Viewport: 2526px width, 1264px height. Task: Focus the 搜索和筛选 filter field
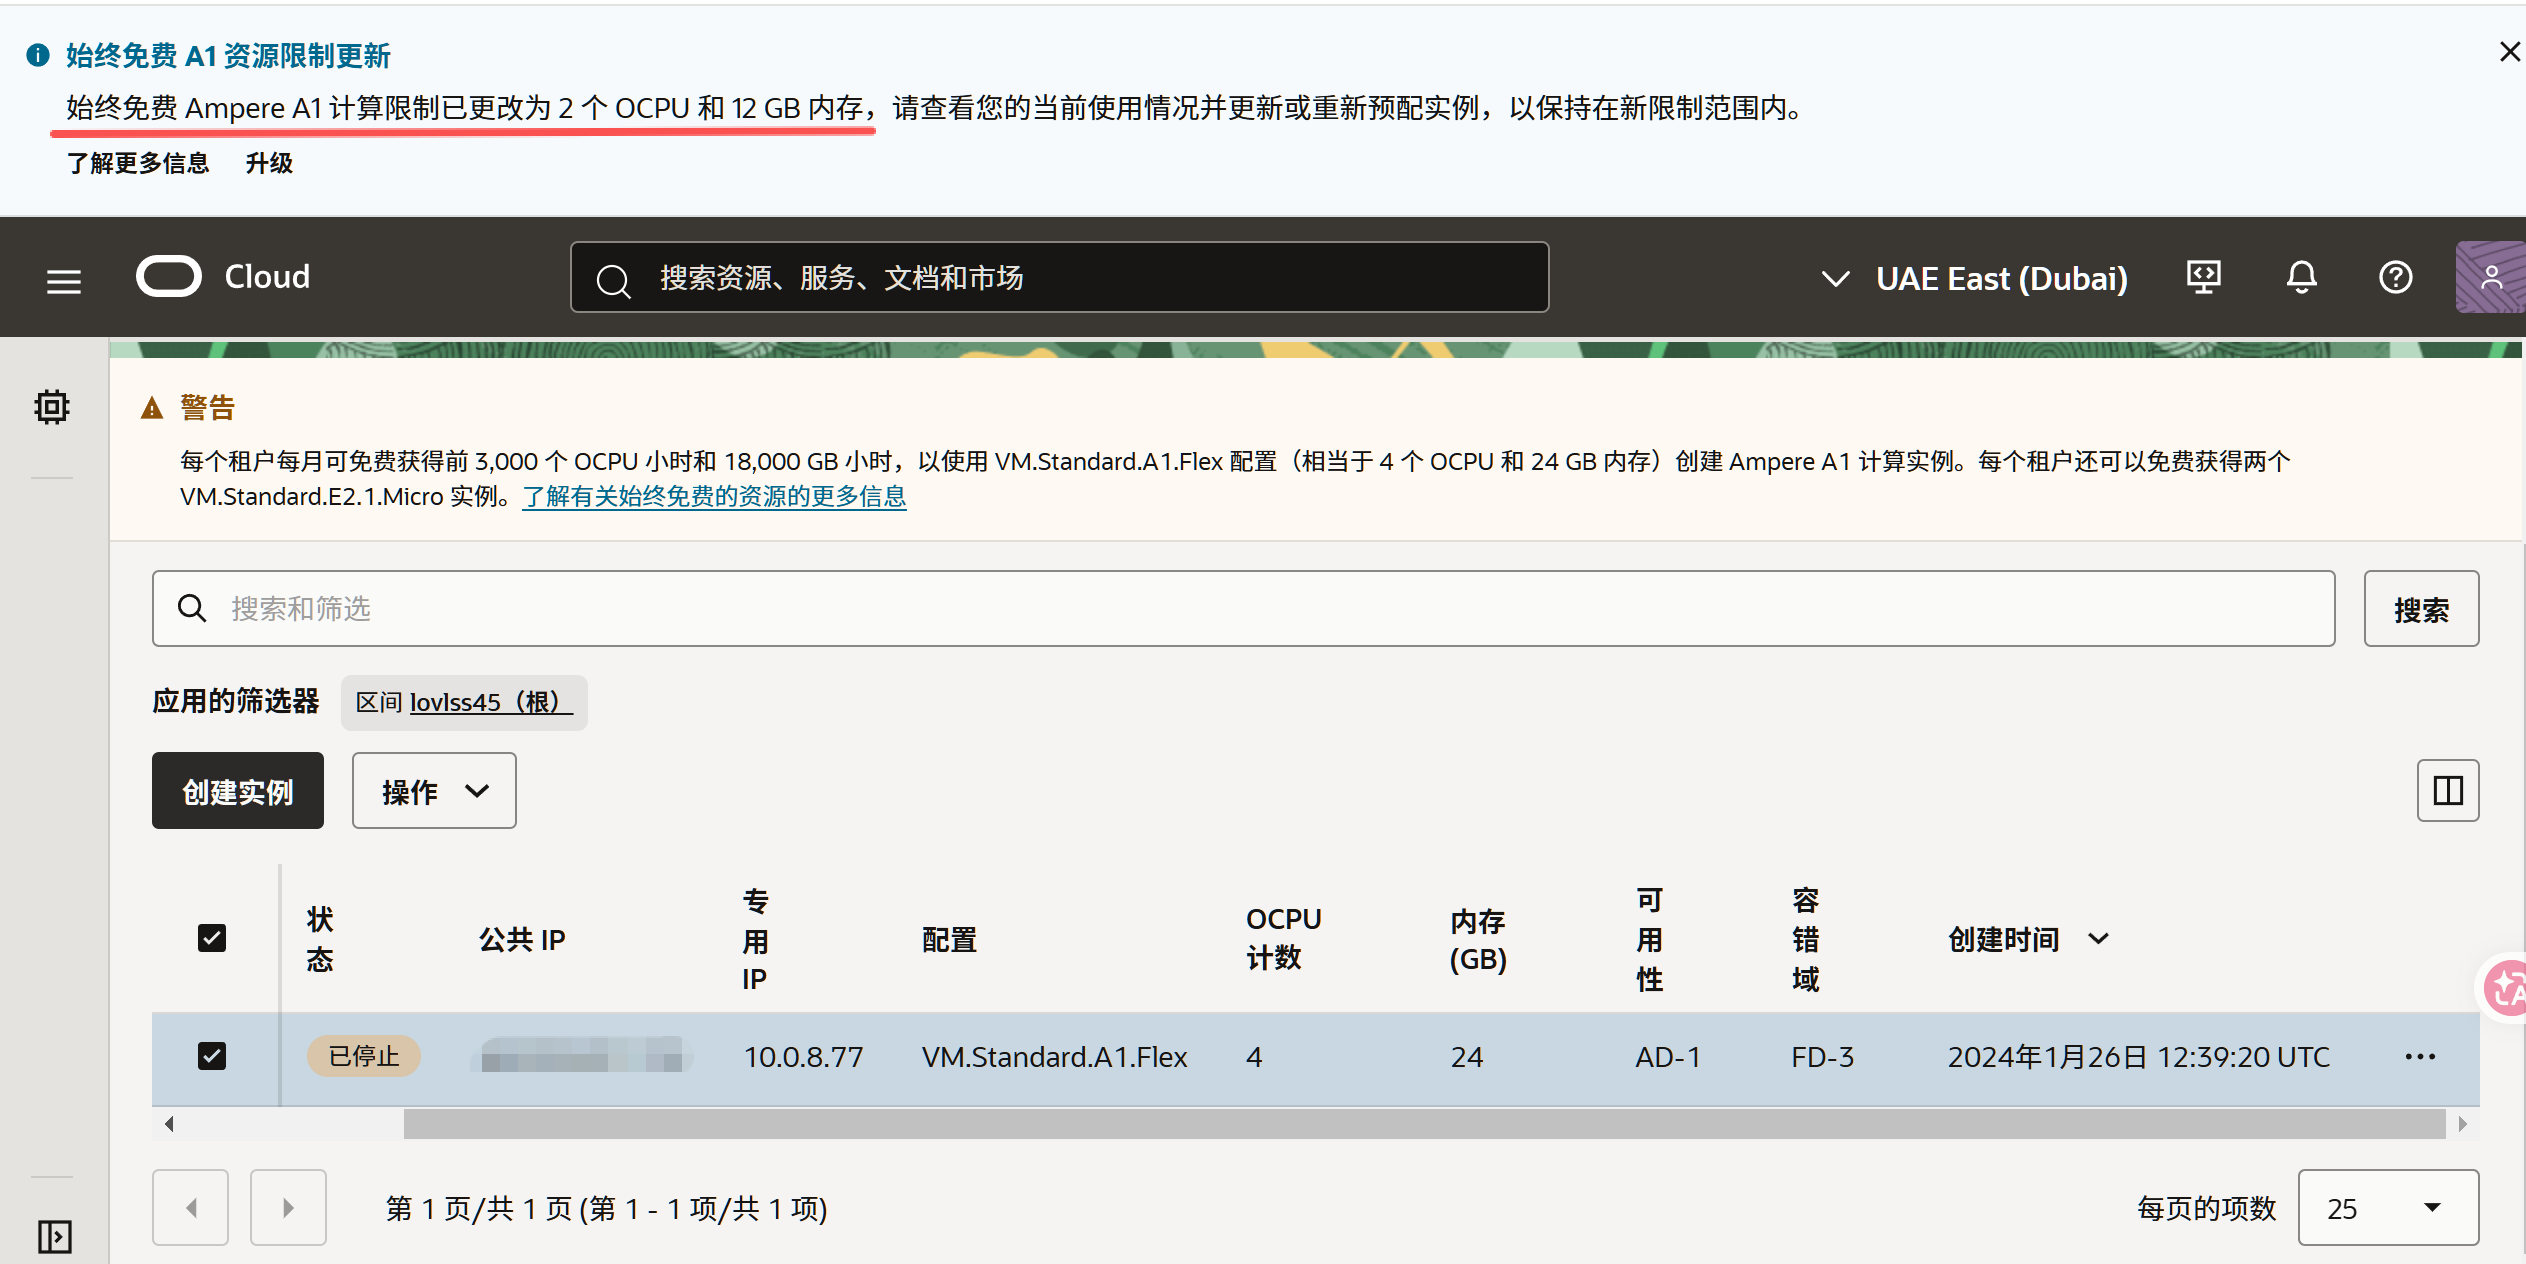(1243, 609)
